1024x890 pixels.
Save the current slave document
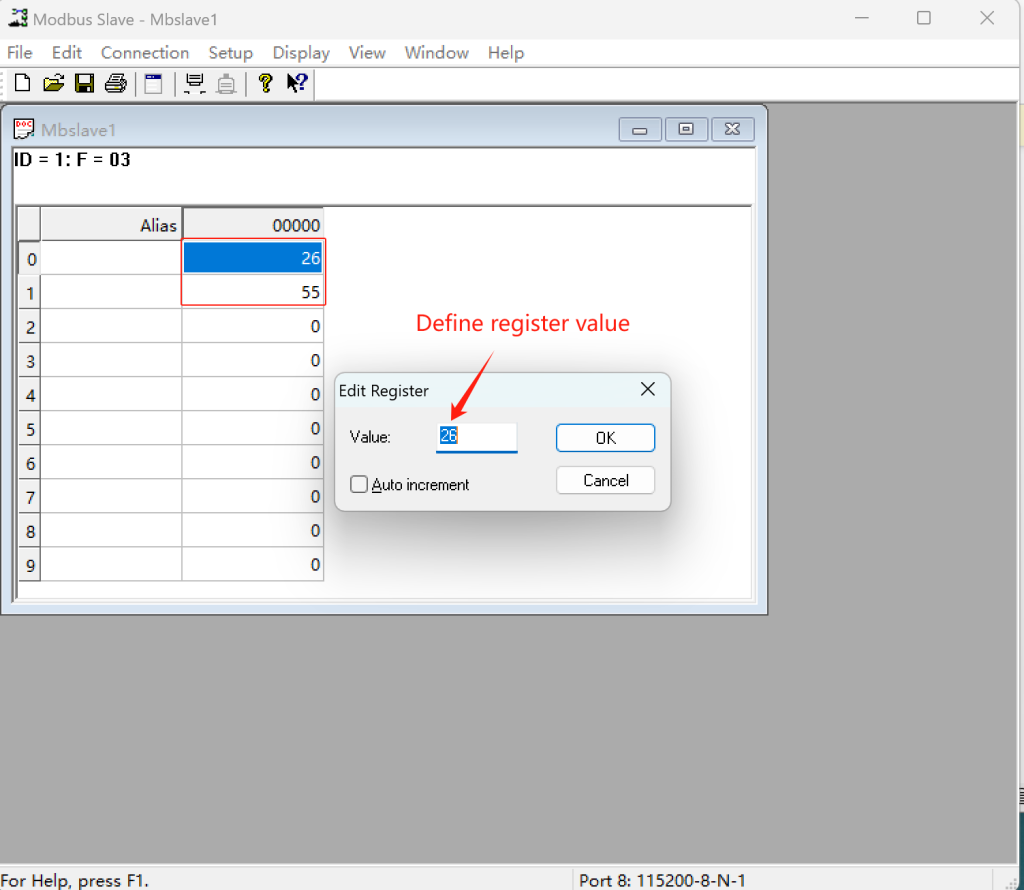pos(84,83)
